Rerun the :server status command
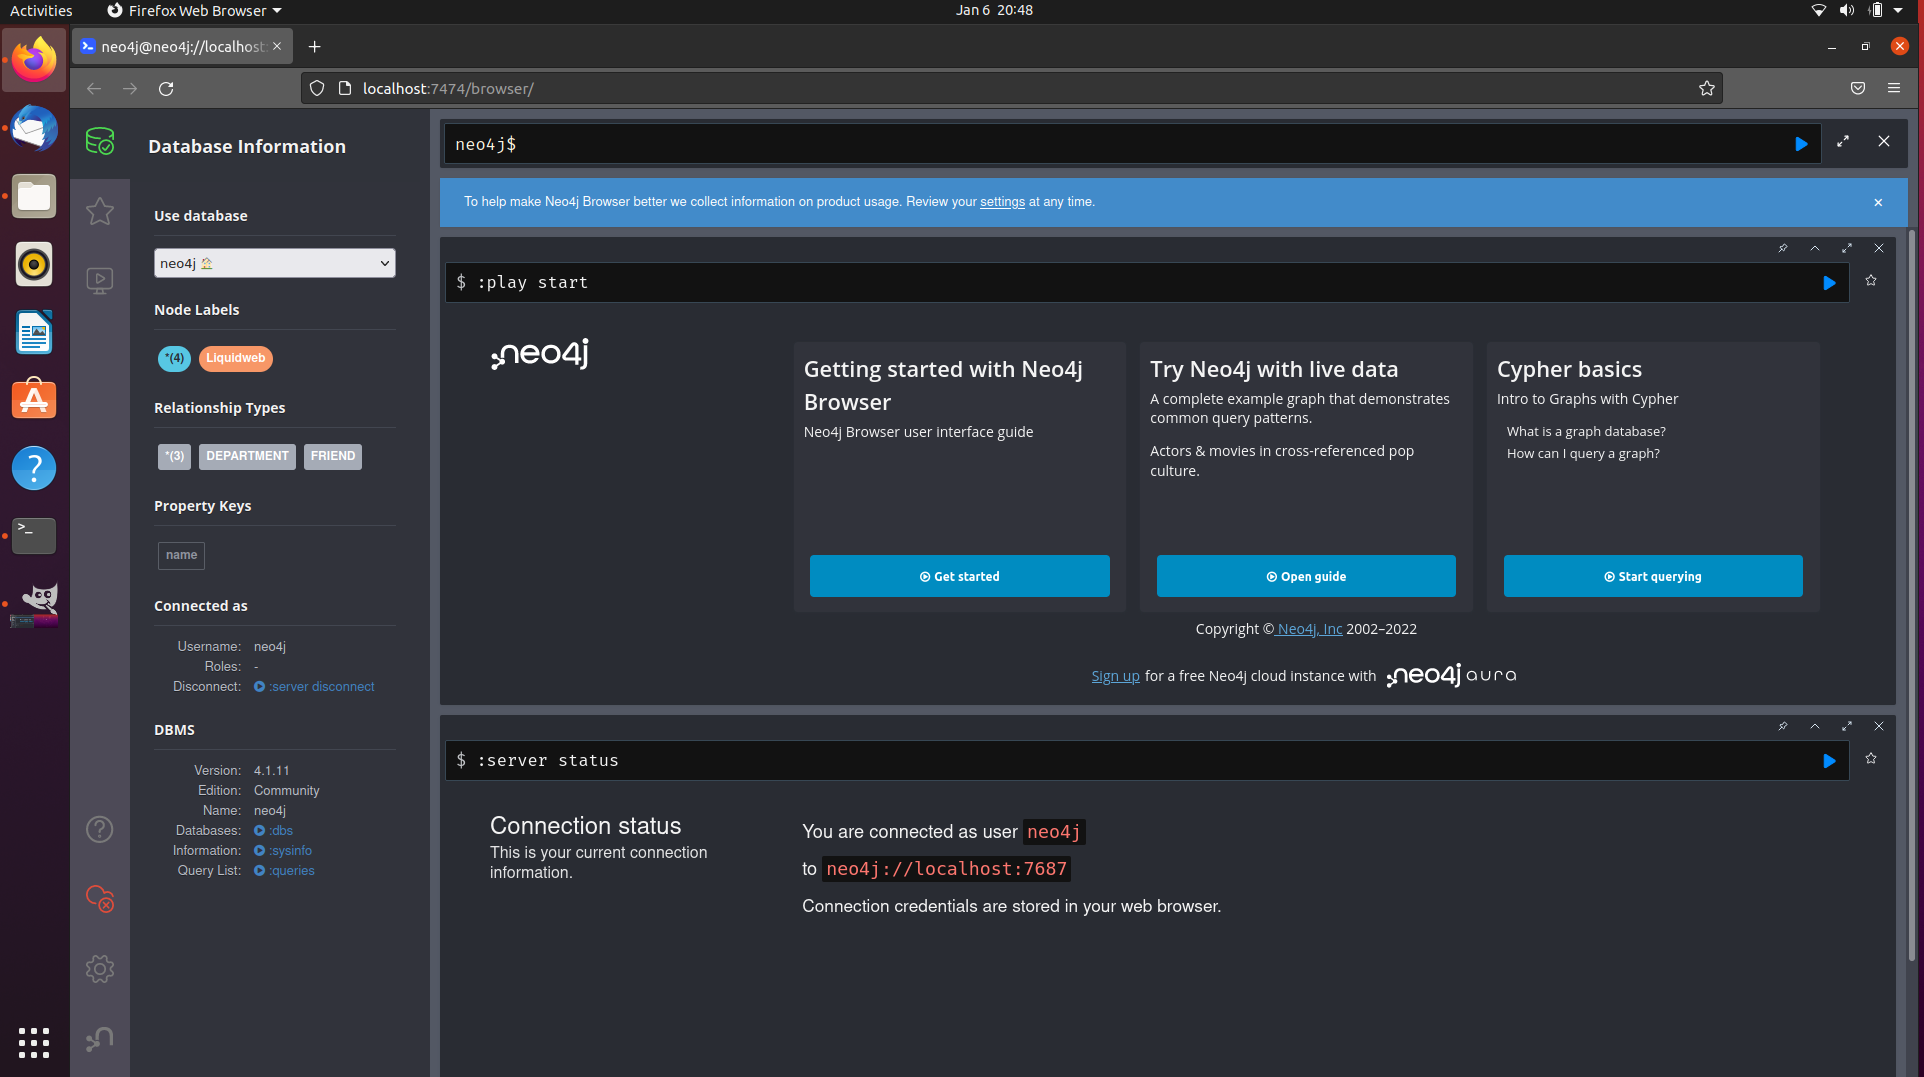The image size is (1924, 1077). coord(1829,761)
